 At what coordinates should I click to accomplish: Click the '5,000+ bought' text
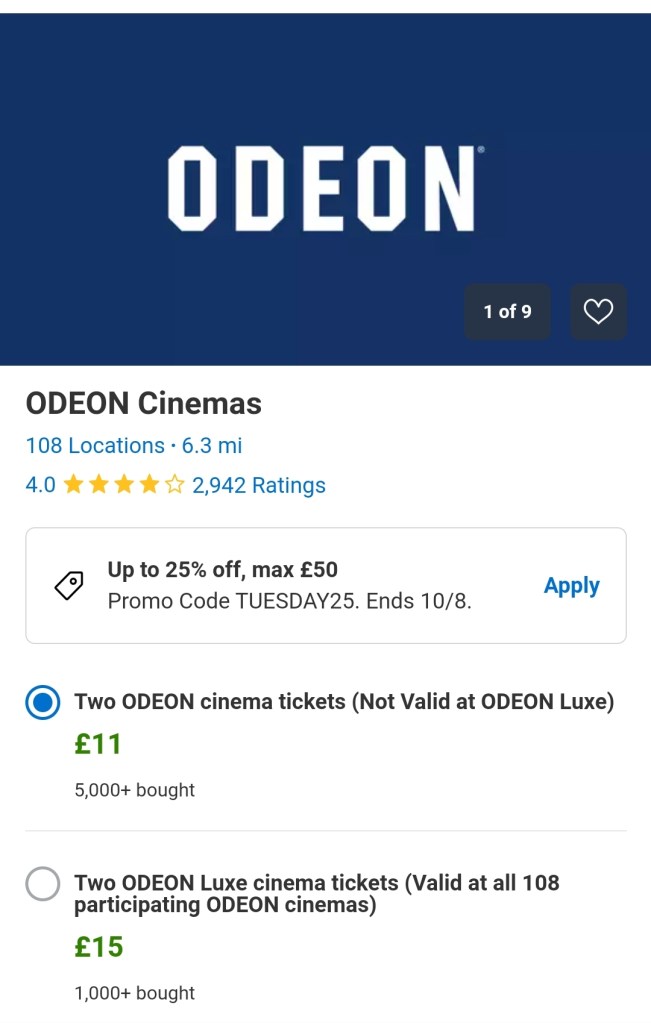134,790
